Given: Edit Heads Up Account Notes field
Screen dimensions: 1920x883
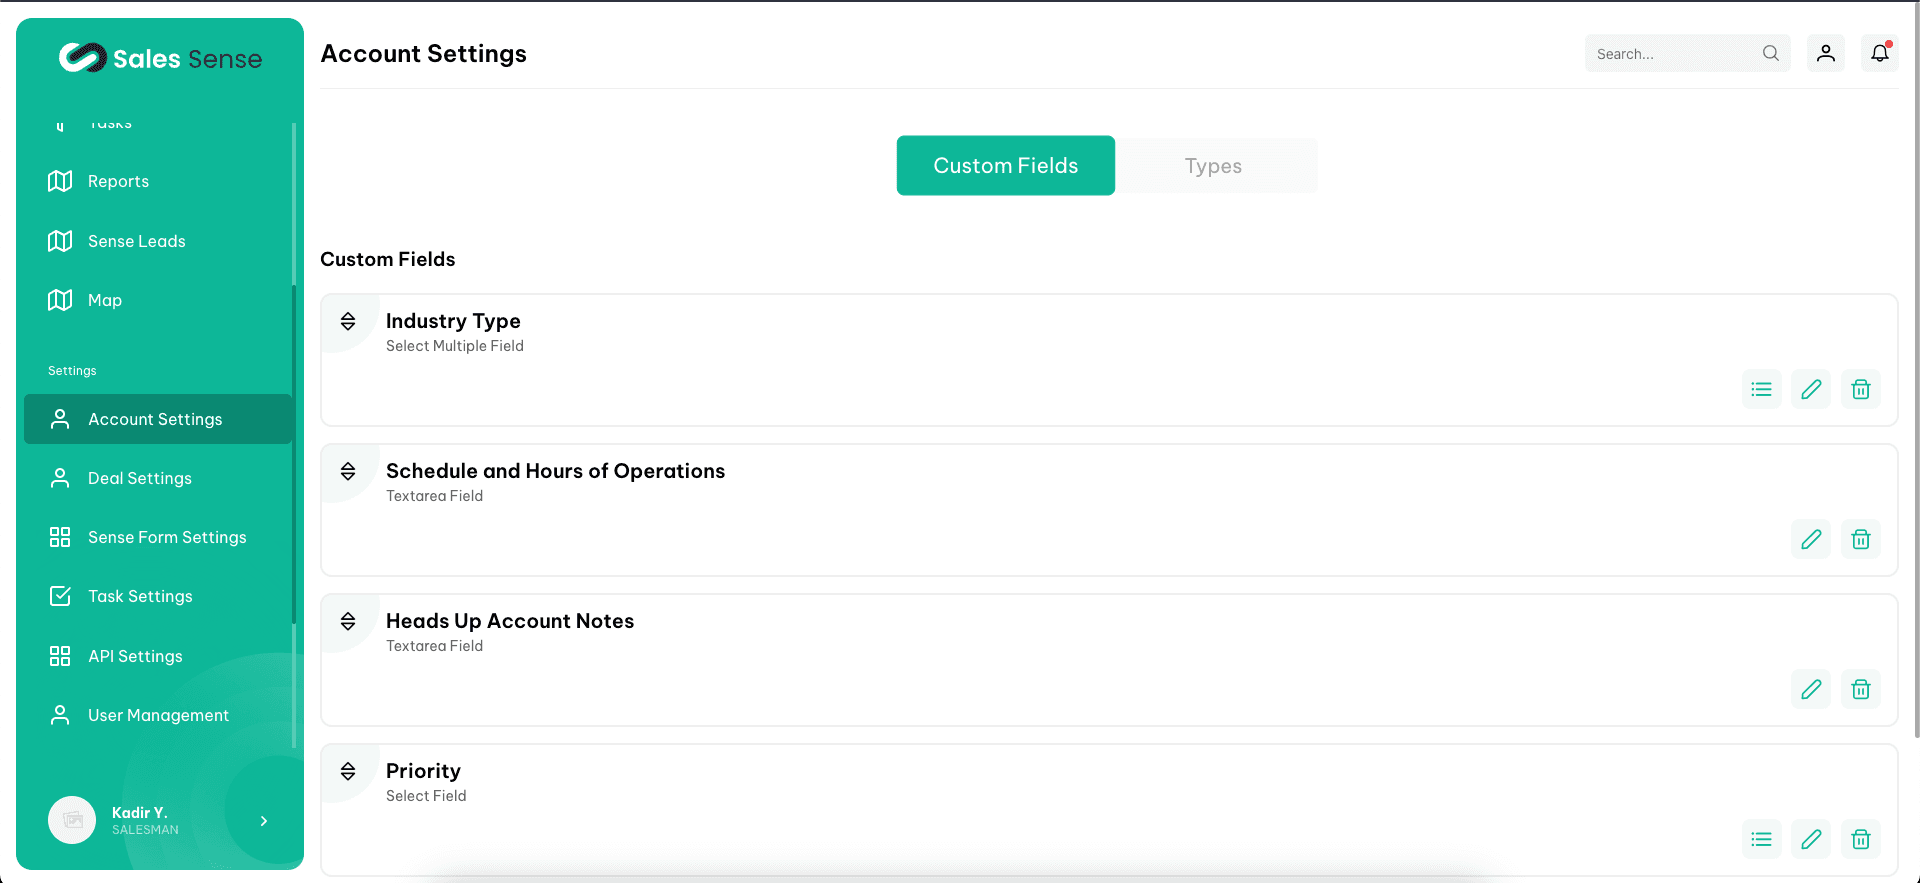Looking at the screenshot, I should click(x=1811, y=689).
